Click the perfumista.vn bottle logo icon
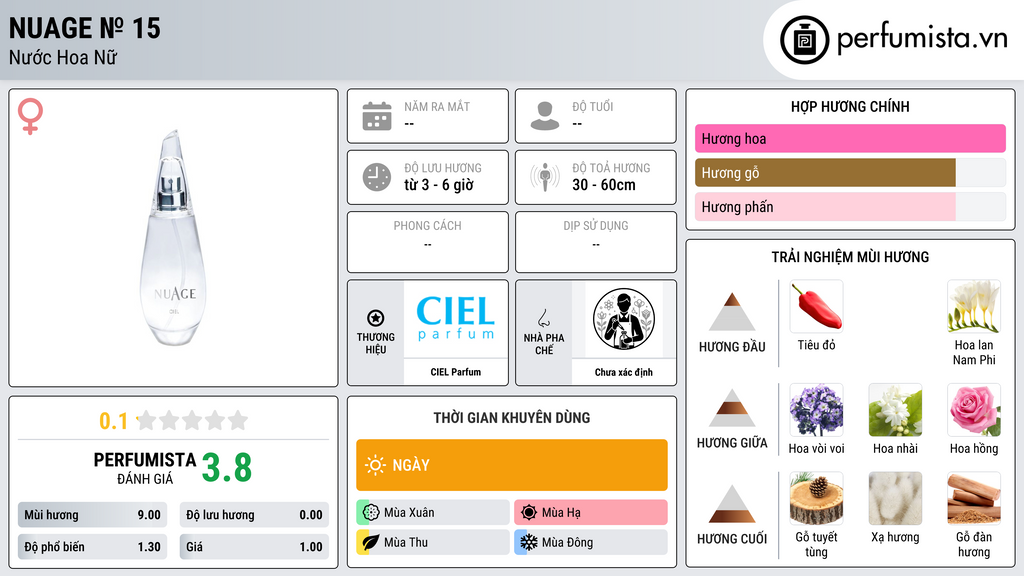This screenshot has height=576, width=1024. (805, 40)
